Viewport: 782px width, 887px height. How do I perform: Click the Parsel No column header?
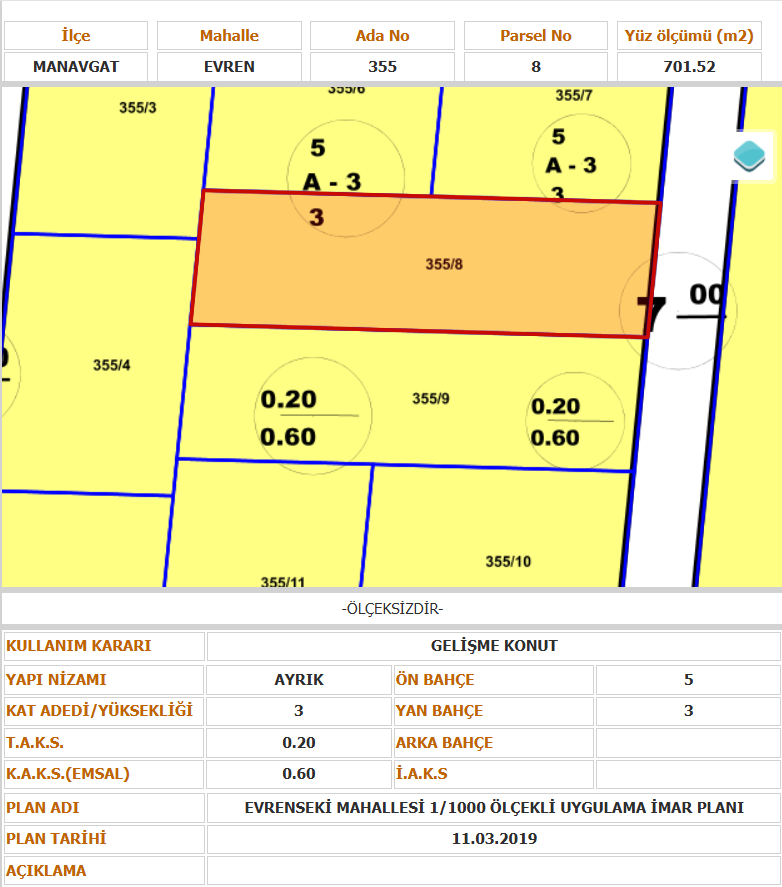point(536,36)
